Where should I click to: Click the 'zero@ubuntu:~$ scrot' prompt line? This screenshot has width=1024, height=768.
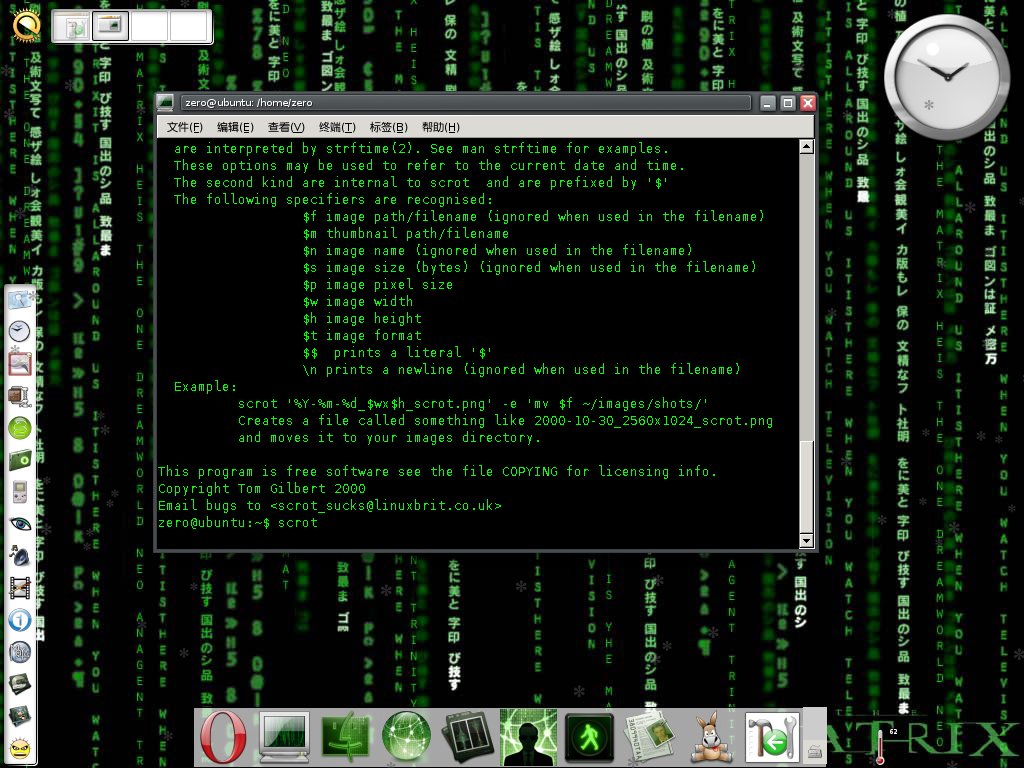238,522
